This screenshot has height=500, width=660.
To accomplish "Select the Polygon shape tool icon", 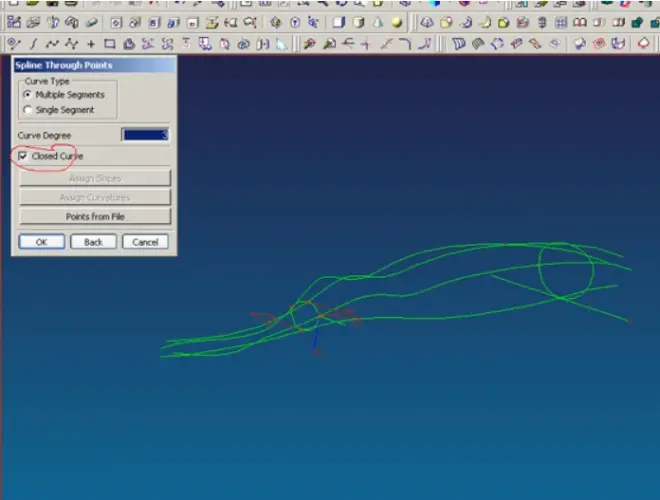I will 129,43.
